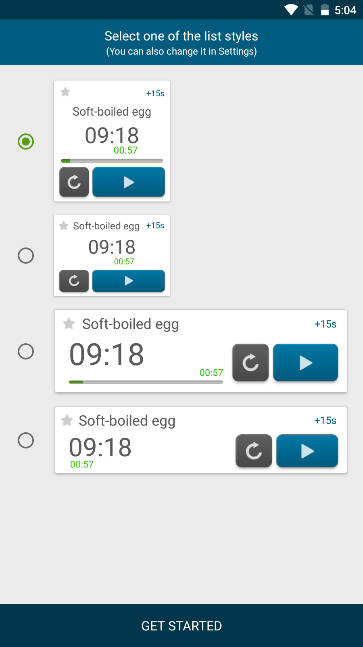Toggle the star in the third wide card
This screenshot has width=363, height=647.
69,324
